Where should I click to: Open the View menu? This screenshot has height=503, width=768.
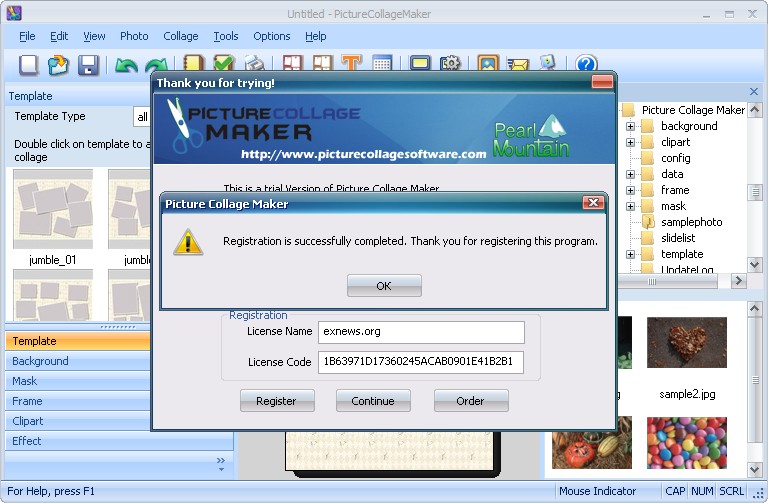[94, 36]
